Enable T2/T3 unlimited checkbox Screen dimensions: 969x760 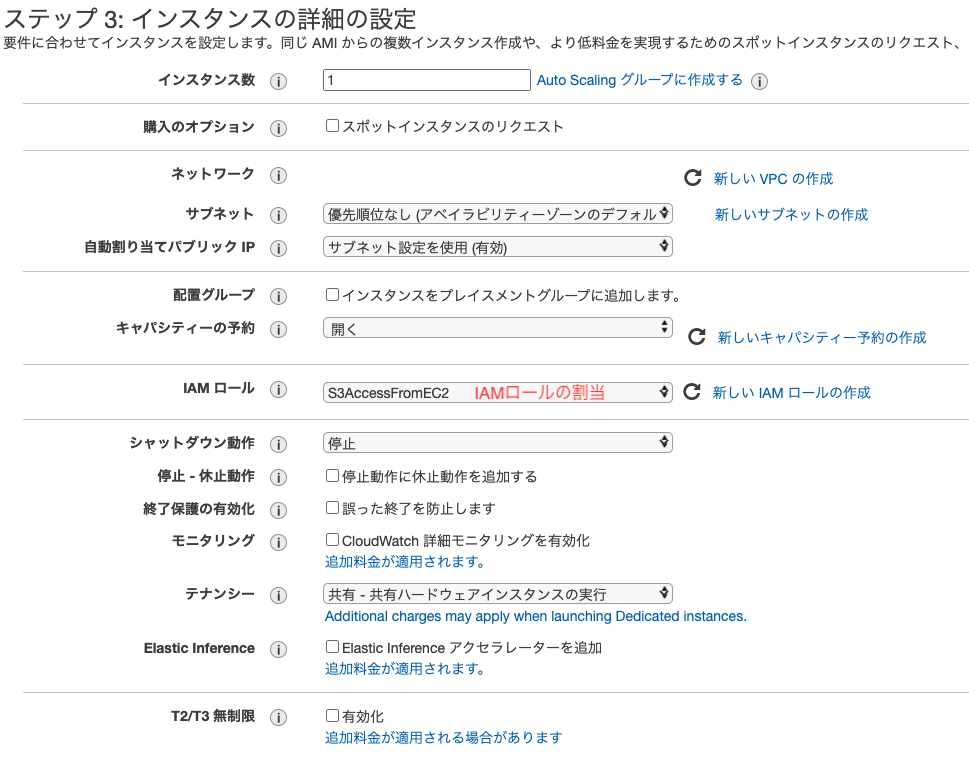coord(332,715)
